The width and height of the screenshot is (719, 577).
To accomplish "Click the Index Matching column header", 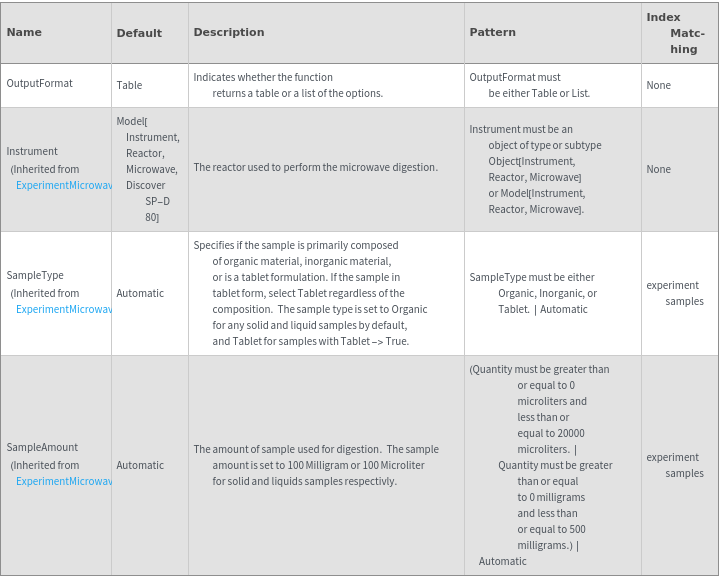I will coord(677,33).
